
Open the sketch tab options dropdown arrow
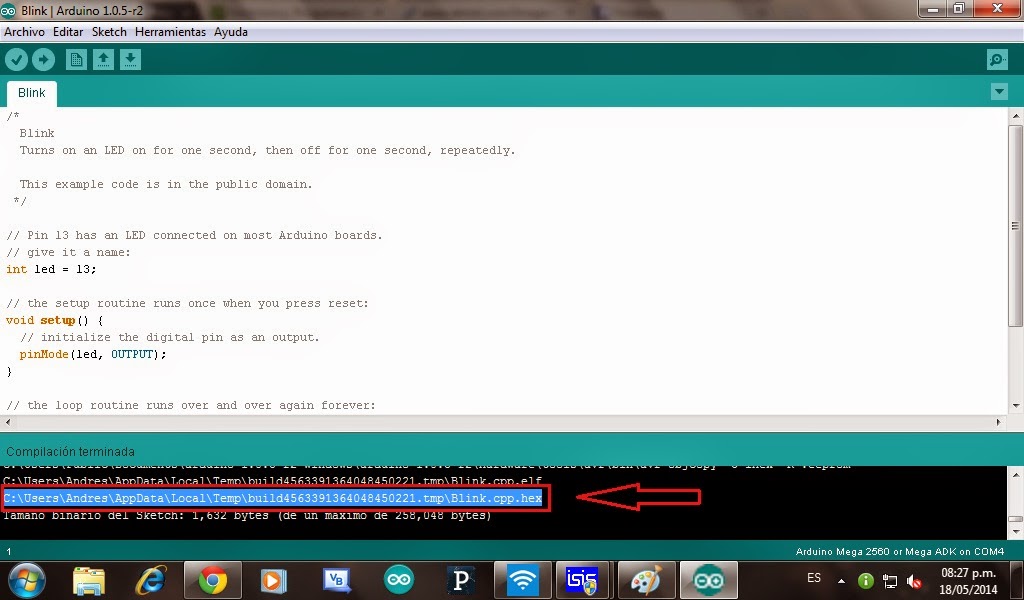999,91
